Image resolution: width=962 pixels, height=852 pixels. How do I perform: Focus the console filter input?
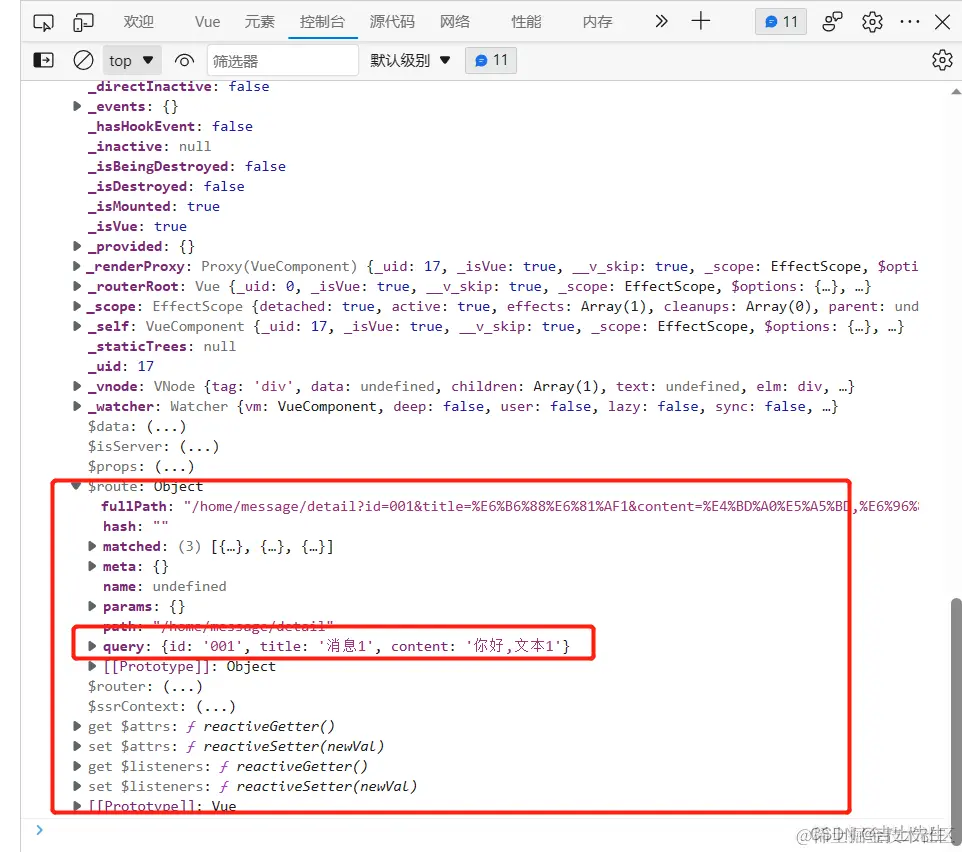point(282,60)
